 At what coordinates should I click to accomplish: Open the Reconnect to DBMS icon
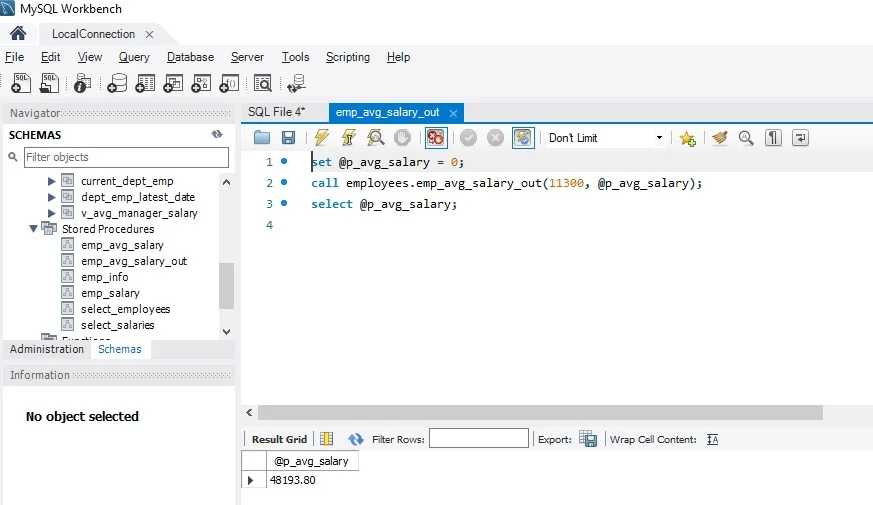click(x=295, y=84)
